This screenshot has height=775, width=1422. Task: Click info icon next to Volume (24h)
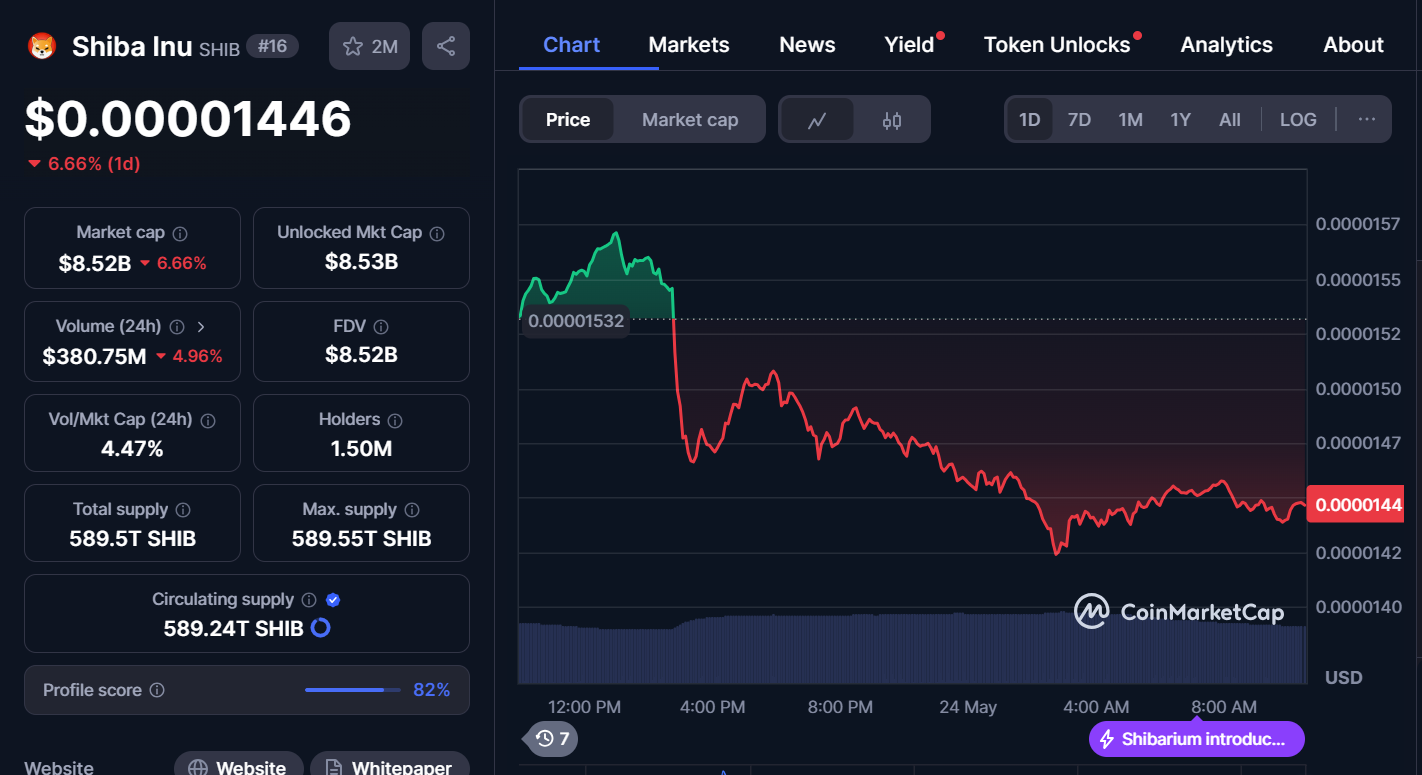point(177,327)
